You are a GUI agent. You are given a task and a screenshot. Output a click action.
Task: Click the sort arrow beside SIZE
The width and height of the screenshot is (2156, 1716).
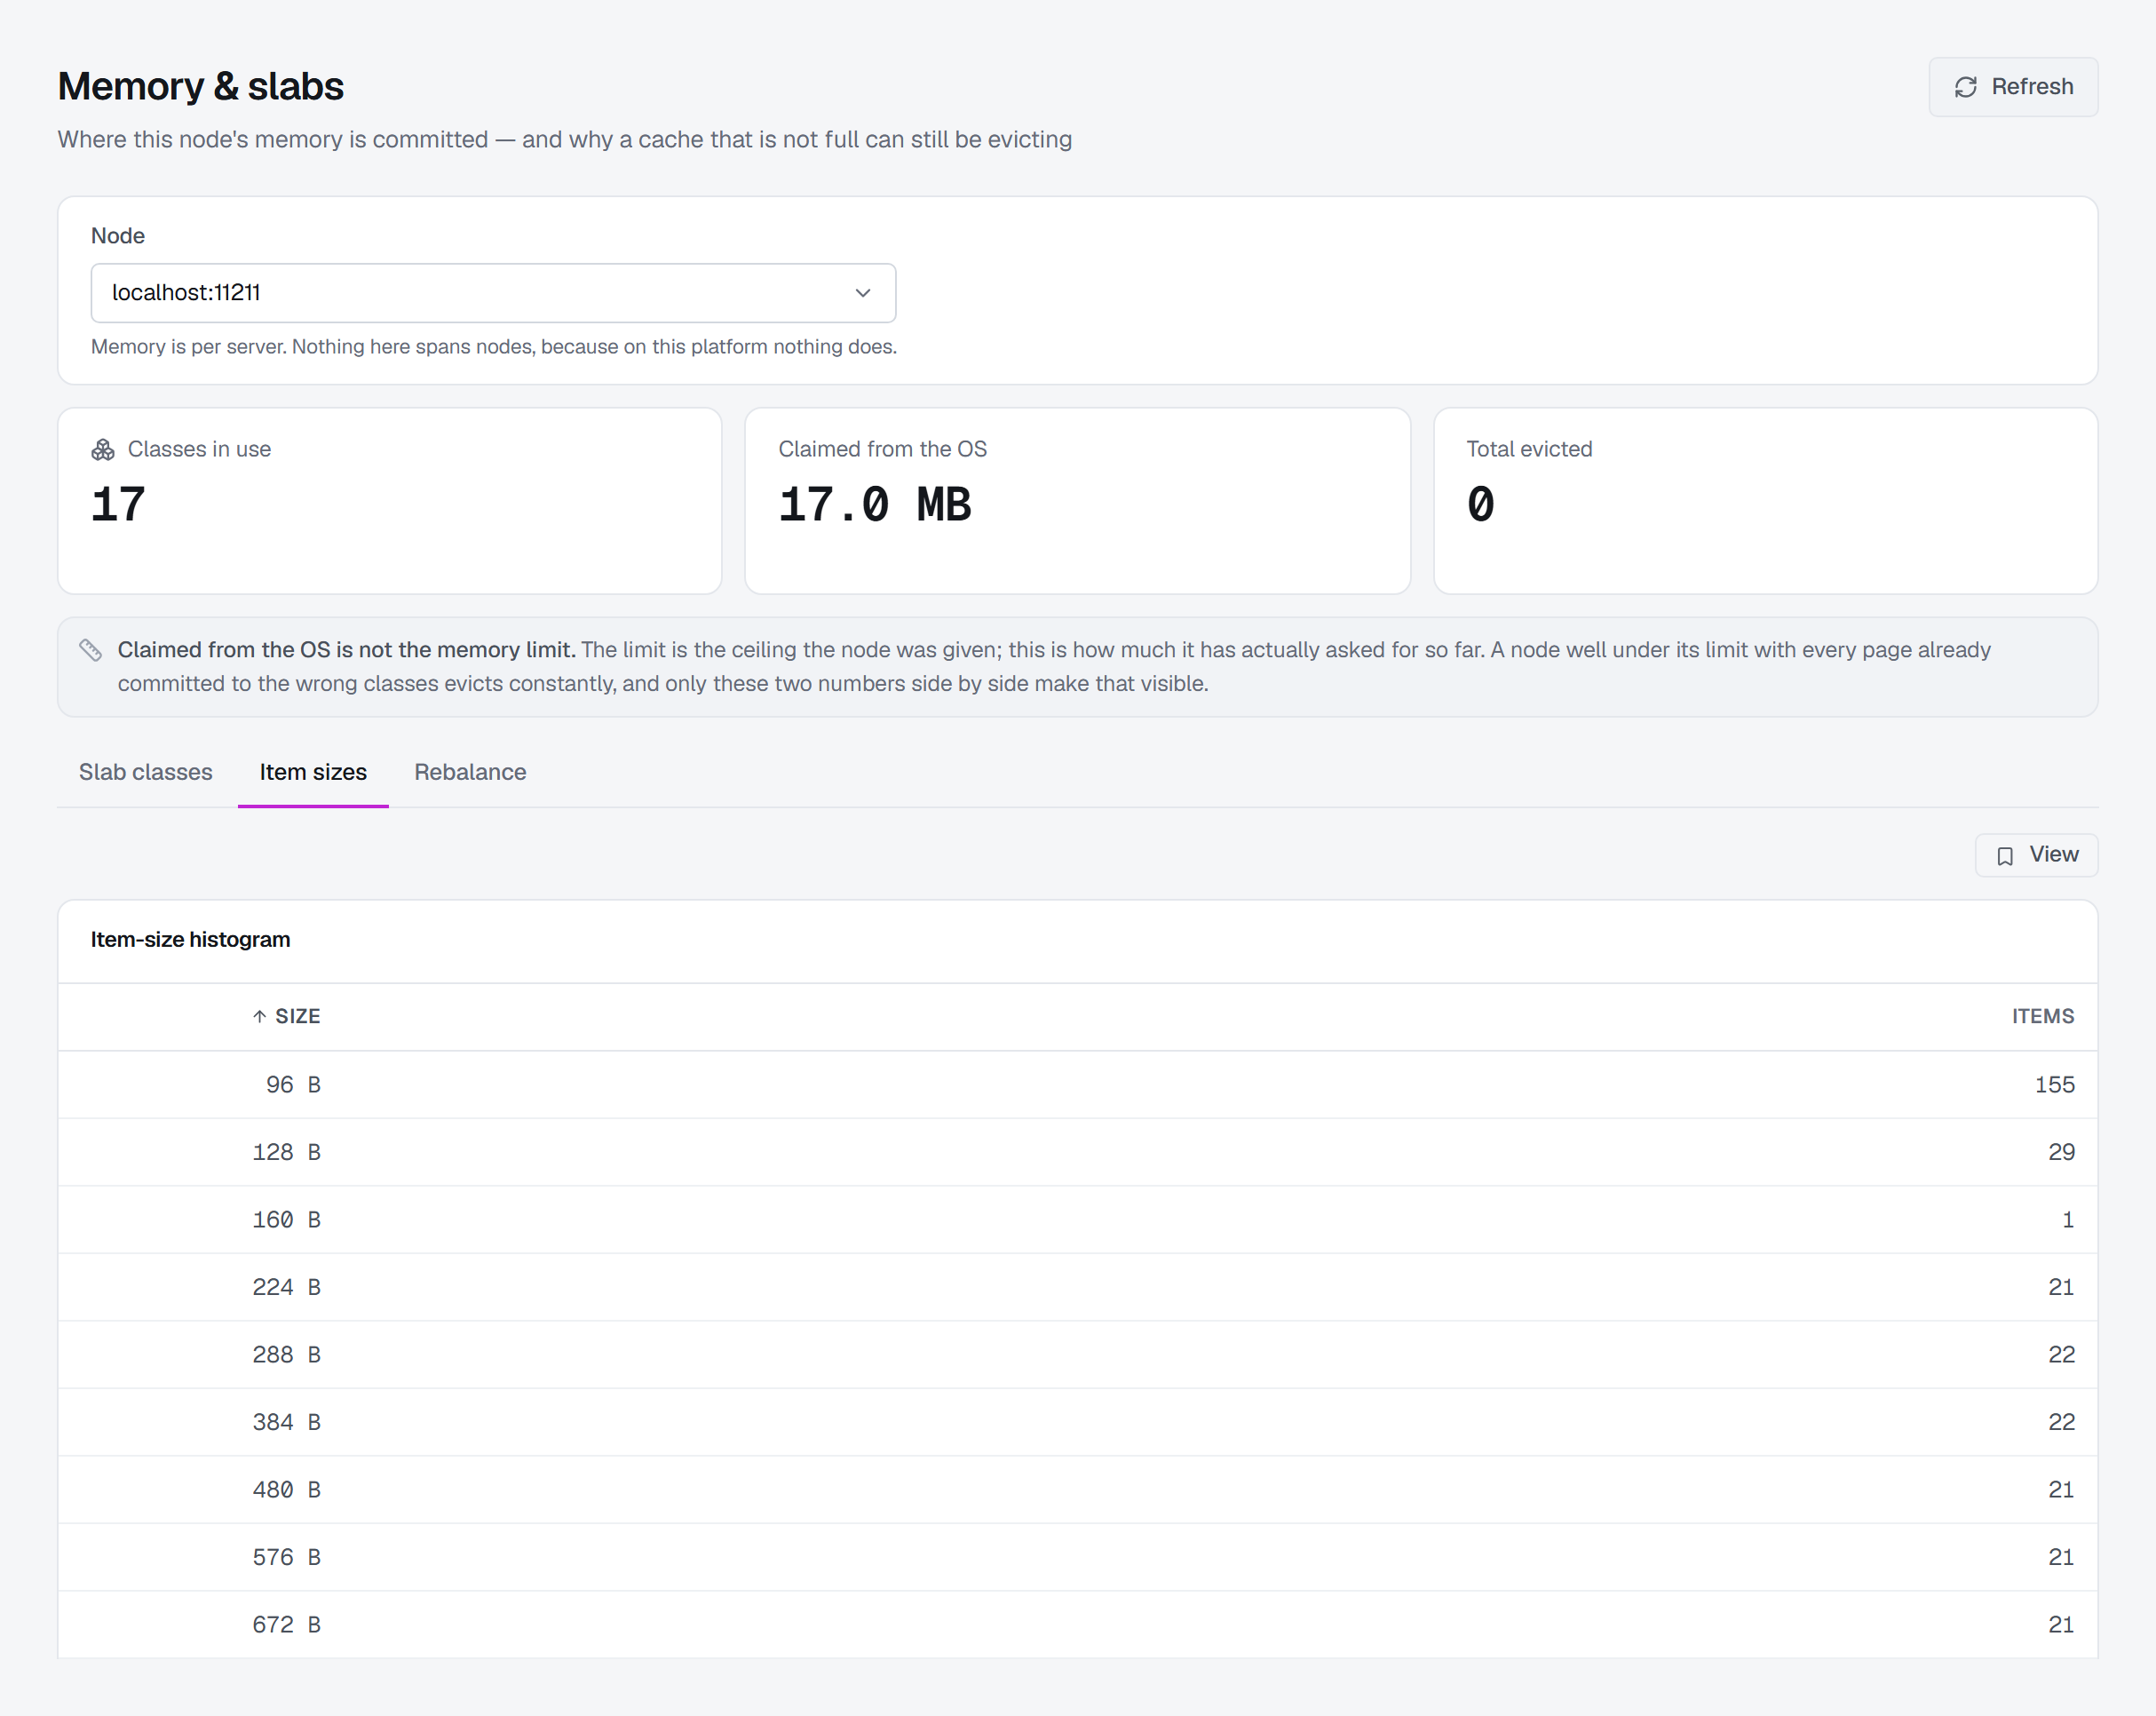click(260, 1016)
